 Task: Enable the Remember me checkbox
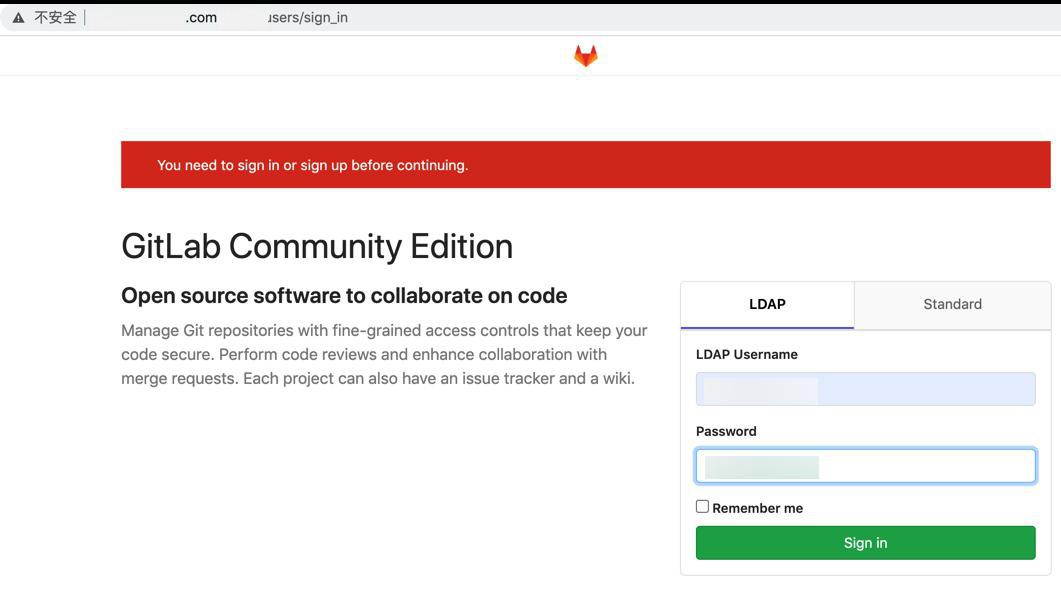coord(702,506)
